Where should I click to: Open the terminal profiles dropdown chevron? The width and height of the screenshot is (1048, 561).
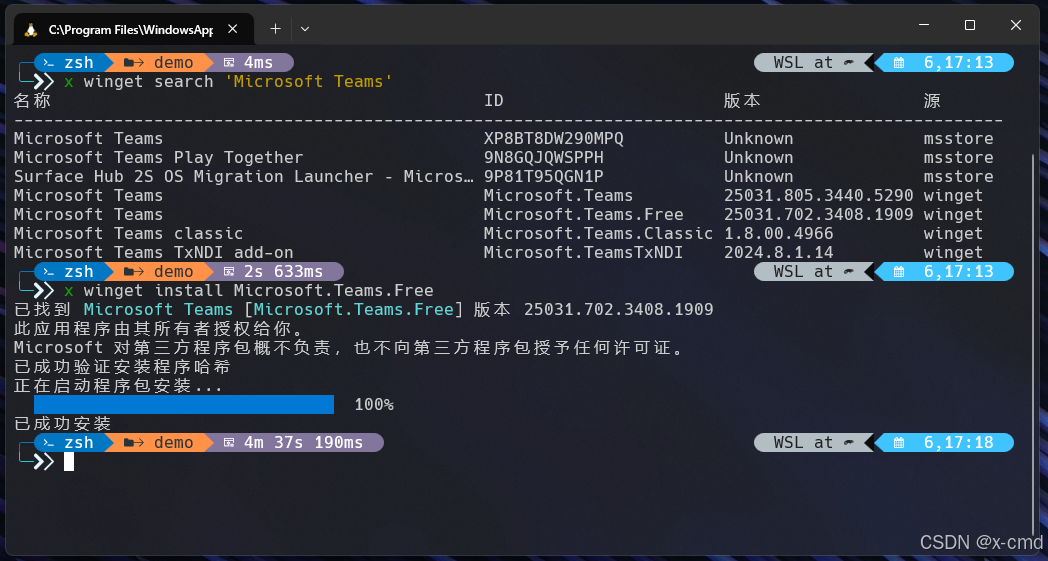[x=305, y=29]
